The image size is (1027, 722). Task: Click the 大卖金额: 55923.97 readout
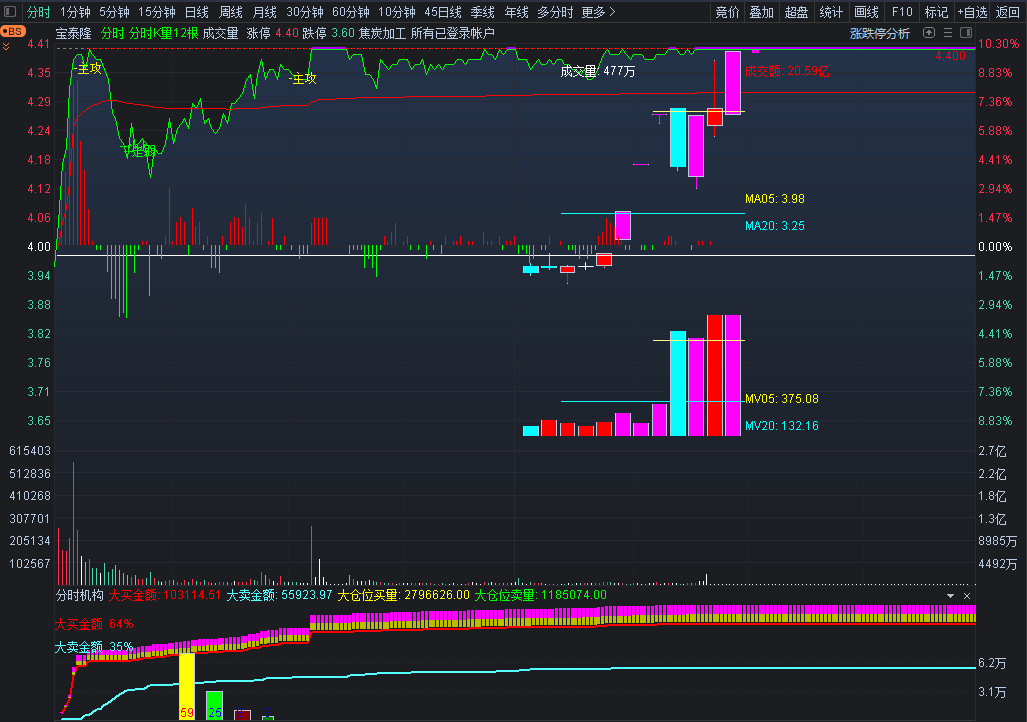click(x=279, y=595)
